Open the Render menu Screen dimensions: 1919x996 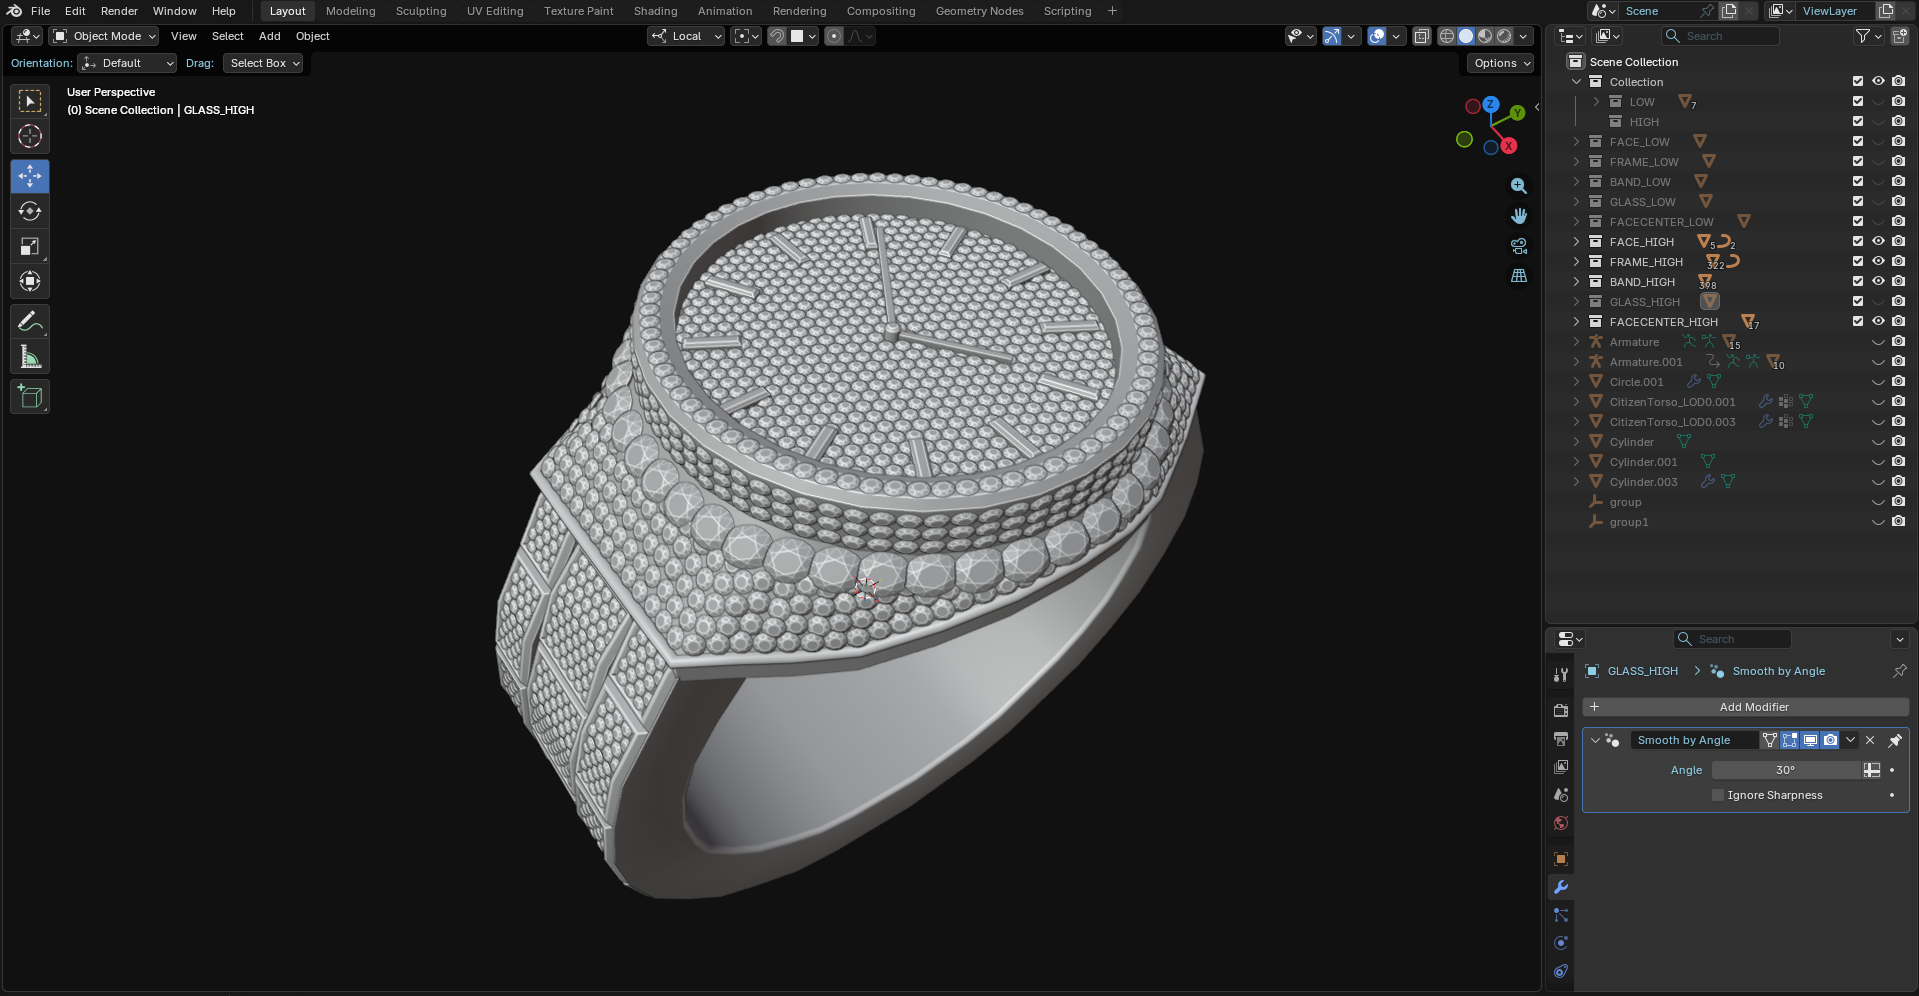[119, 11]
